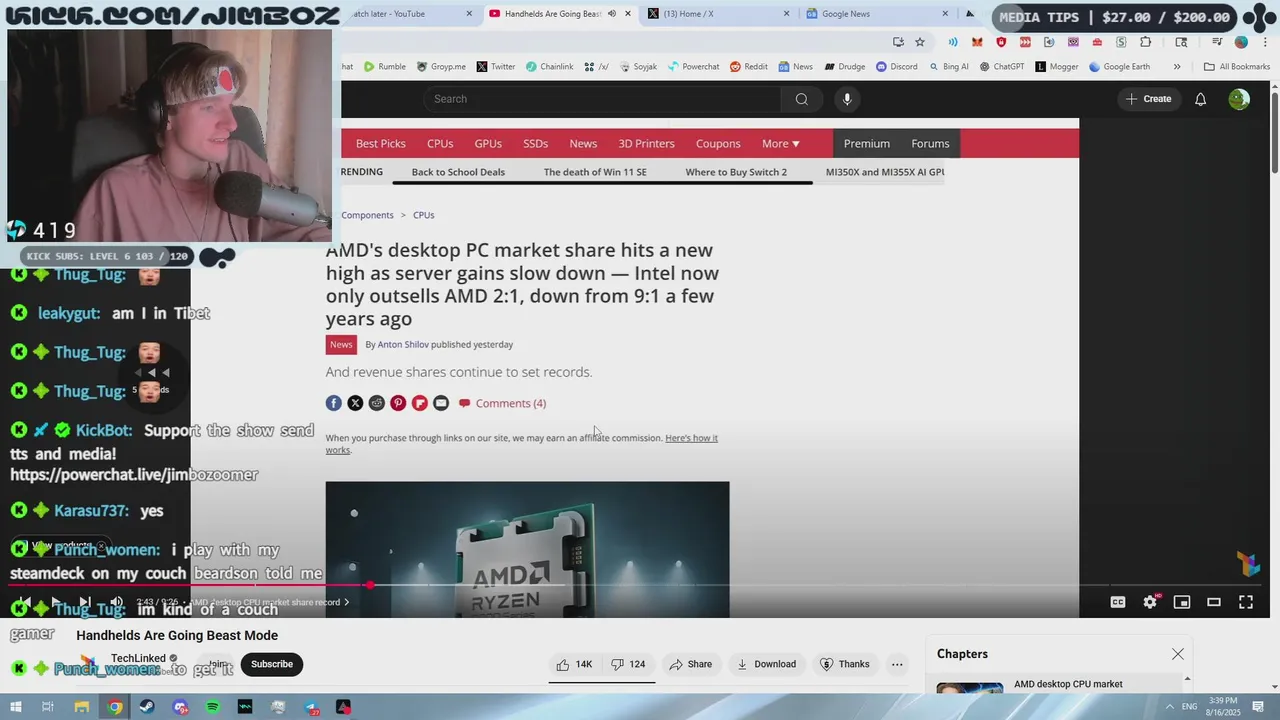
Task: Open the browser extensions puzzle icon
Action: point(1146,42)
